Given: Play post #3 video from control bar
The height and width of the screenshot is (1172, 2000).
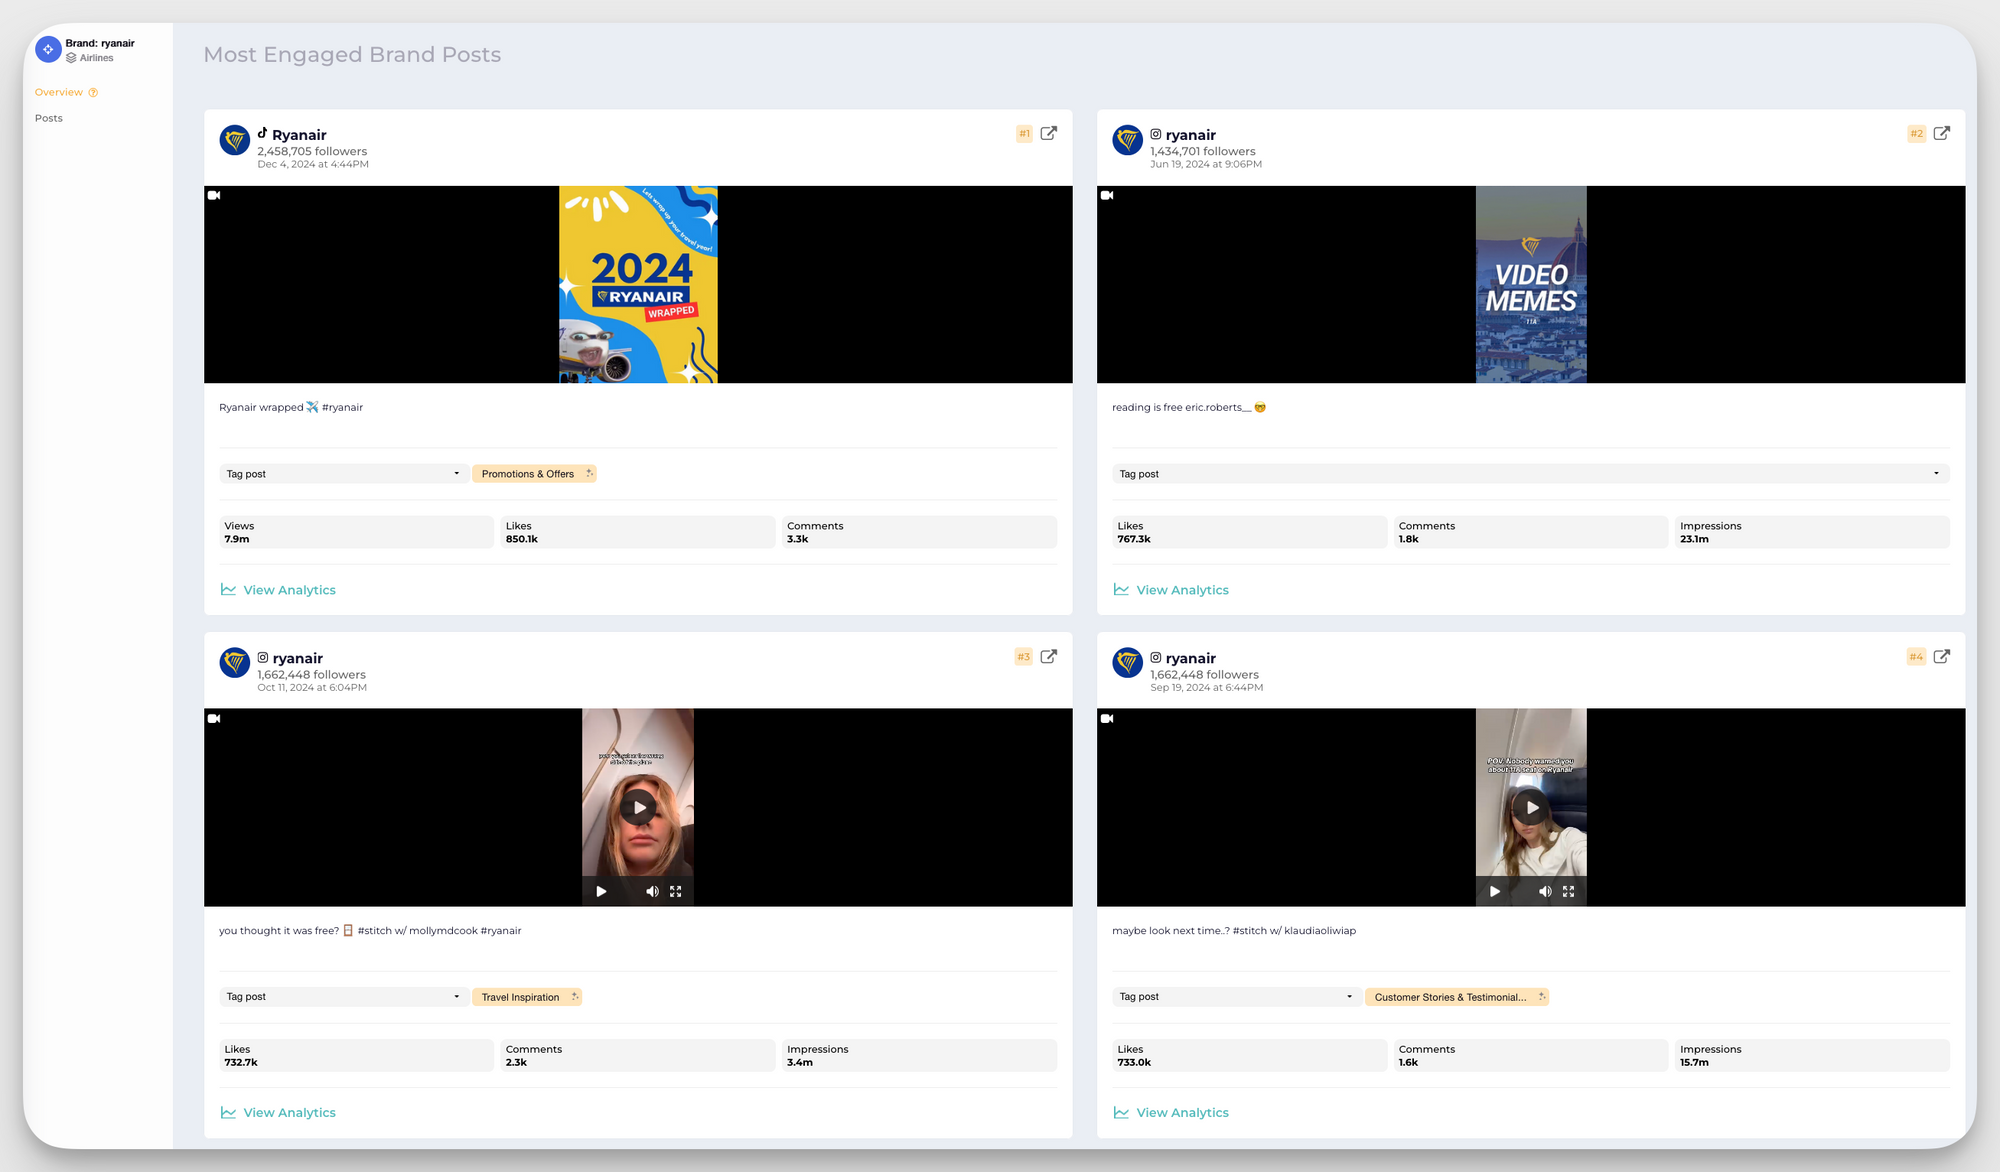Looking at the screenshot, I should tap(601, 891).
